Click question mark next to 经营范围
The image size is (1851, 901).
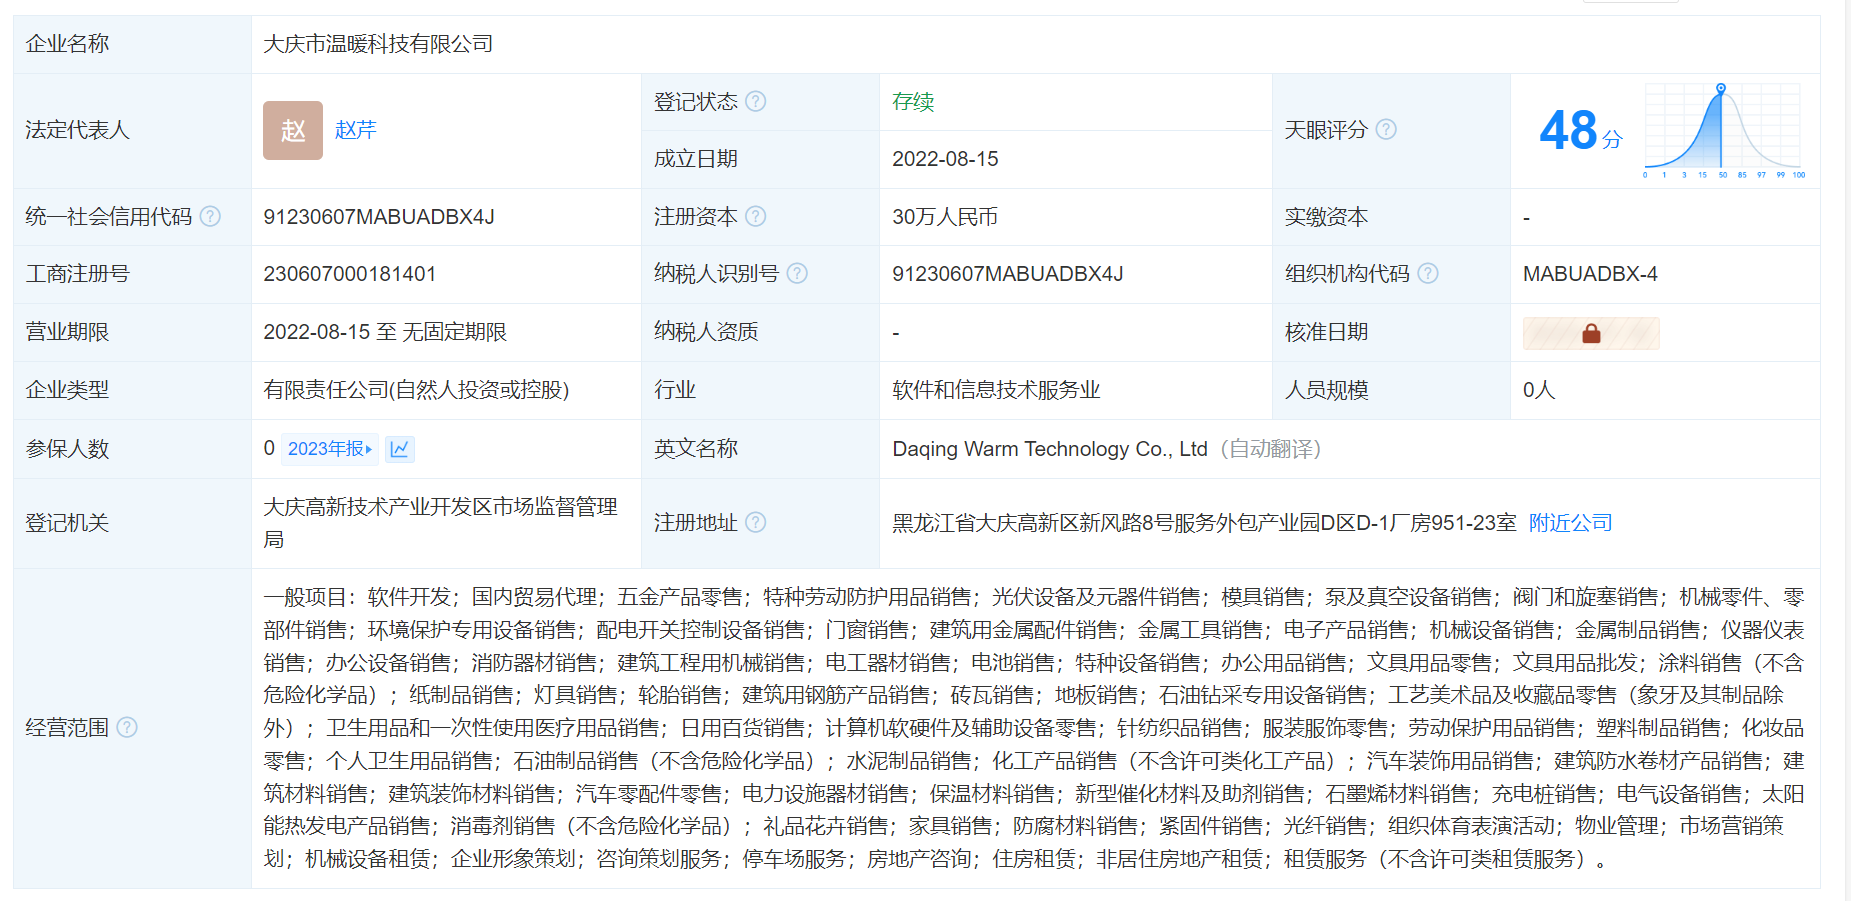[x=127, y=727]
